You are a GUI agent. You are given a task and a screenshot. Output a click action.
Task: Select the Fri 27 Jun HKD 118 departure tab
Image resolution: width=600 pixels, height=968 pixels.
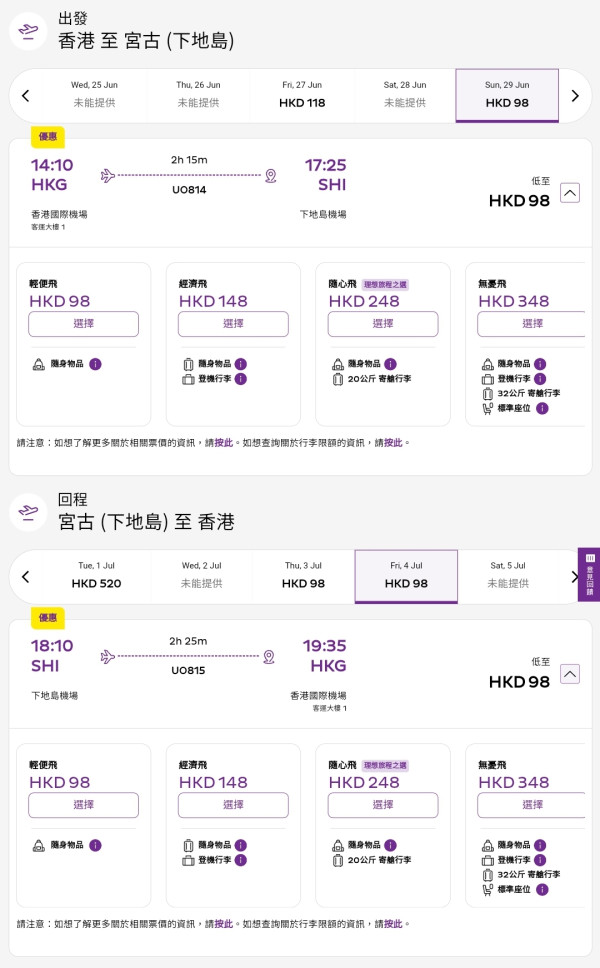pos(302,95)
